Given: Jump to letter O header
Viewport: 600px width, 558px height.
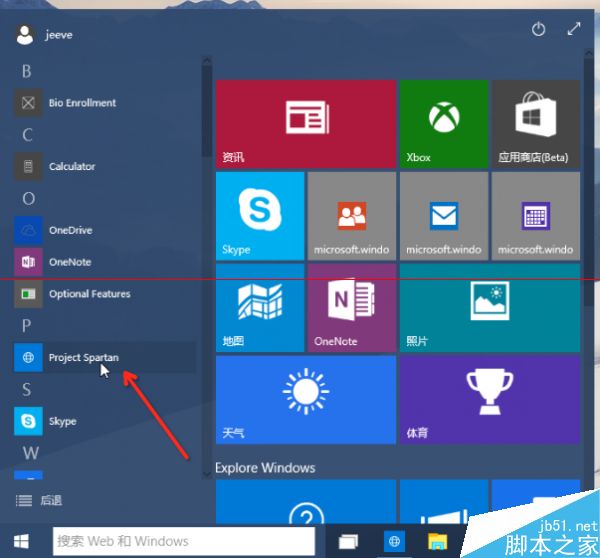Looking at the screenshot, I should point(28,199).
